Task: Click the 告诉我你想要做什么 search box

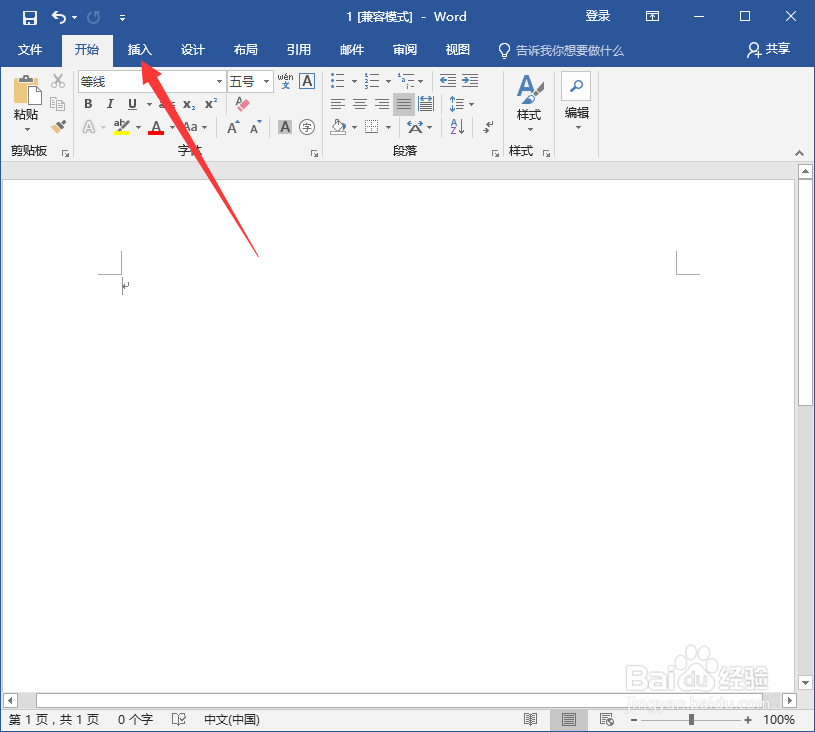Action: [x=561, y=50]
